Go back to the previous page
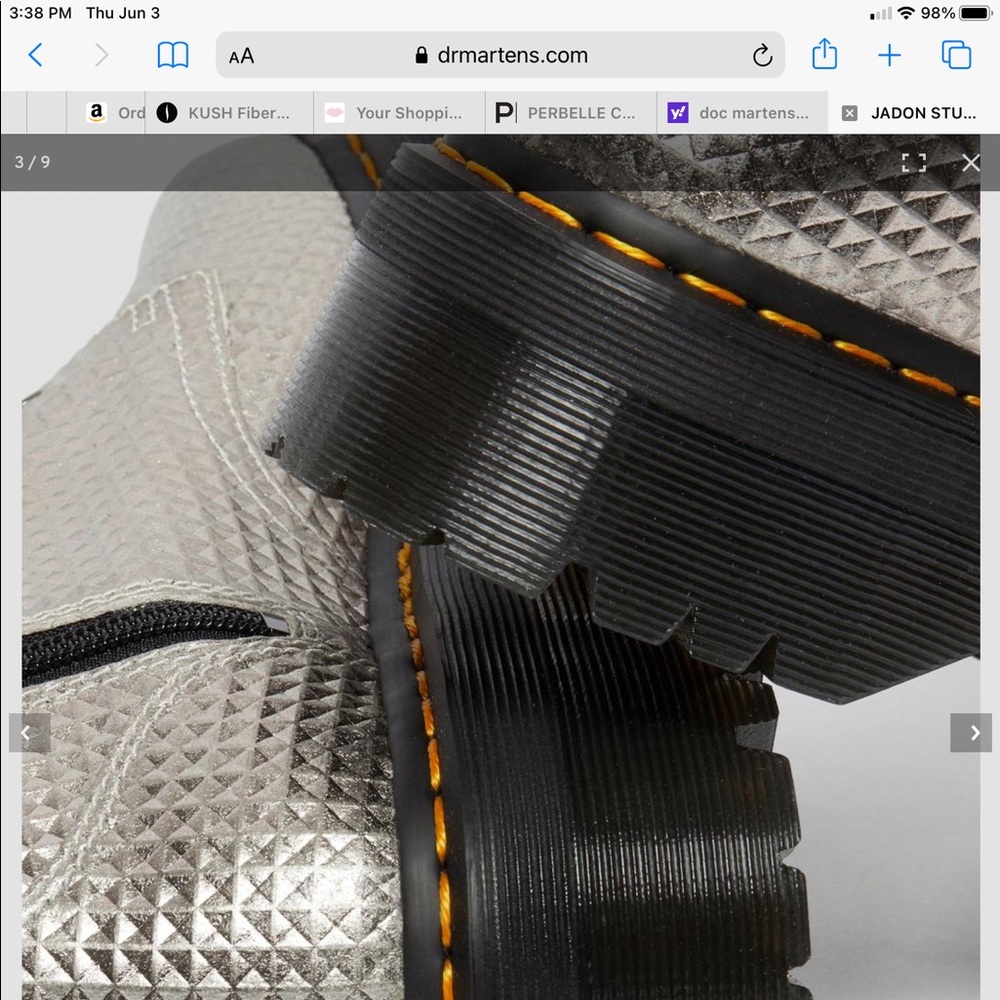Screen dimensions: 1000x1000 [36, 55]
